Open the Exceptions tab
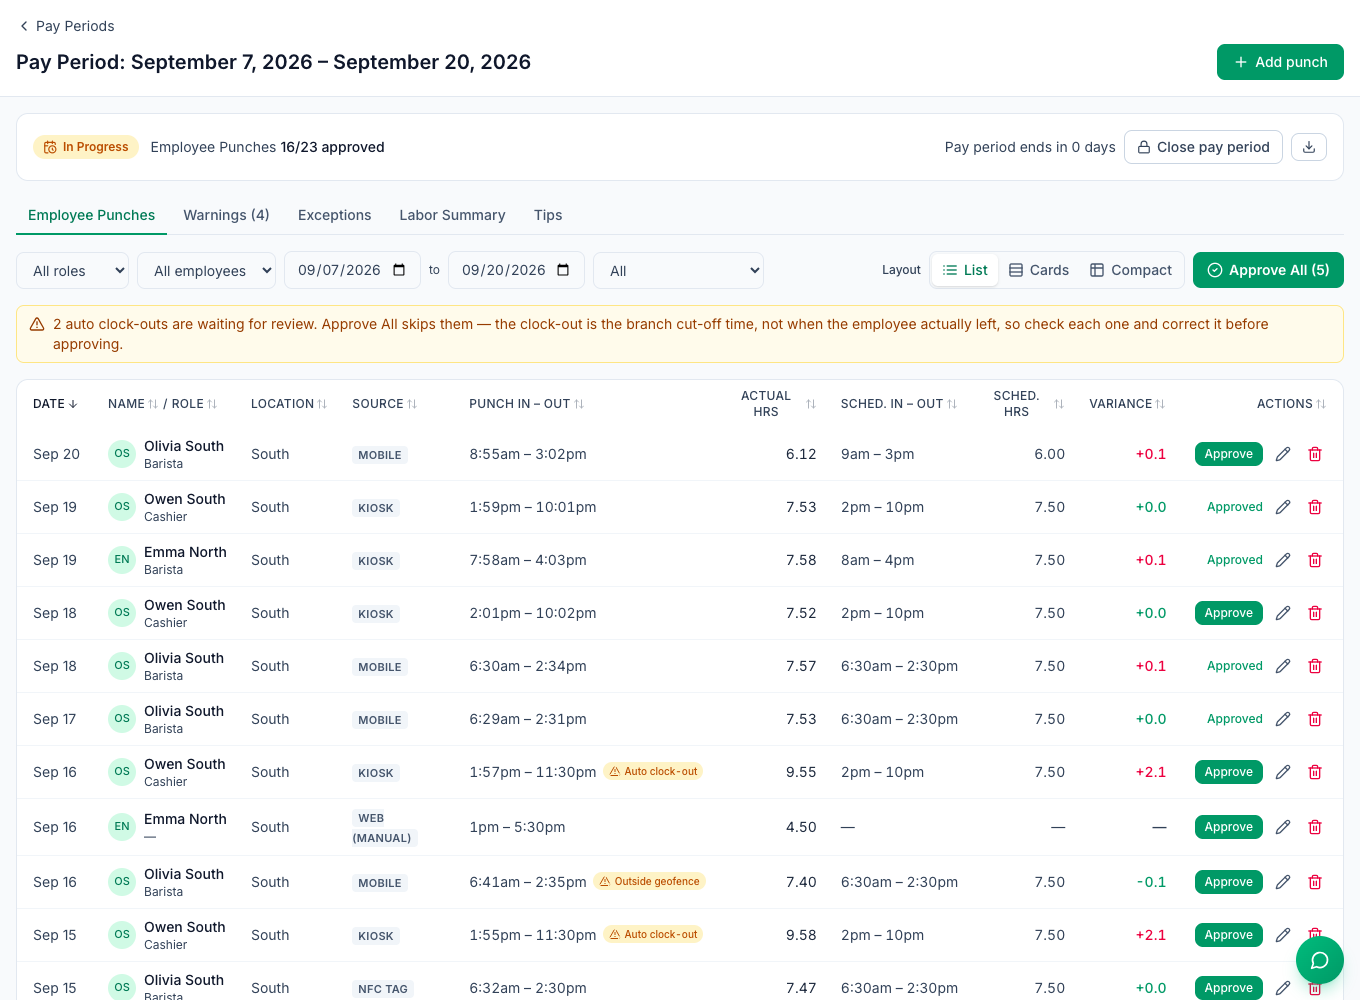Screen dimensions: 1360x1000 (x=334, y=215)
